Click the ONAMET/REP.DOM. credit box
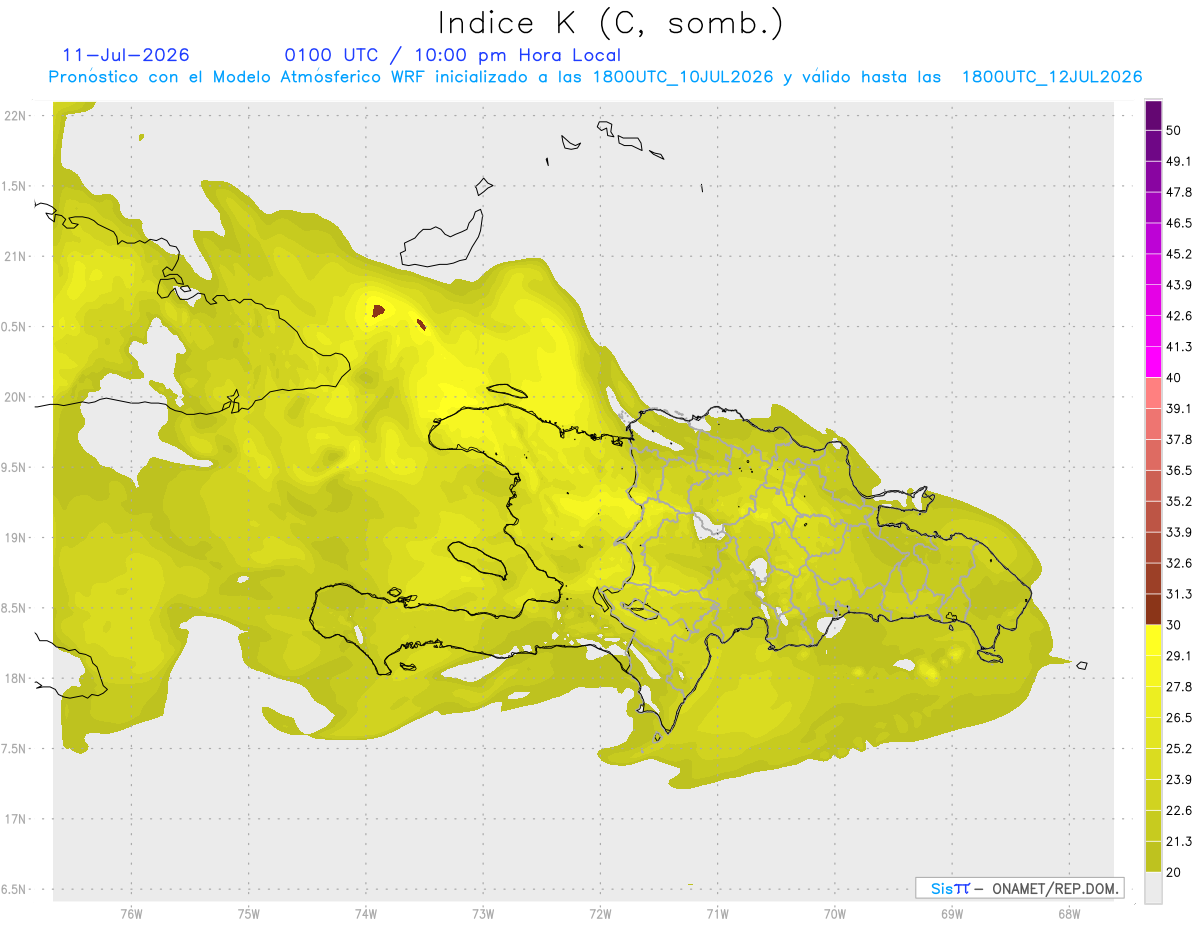 1019,888
